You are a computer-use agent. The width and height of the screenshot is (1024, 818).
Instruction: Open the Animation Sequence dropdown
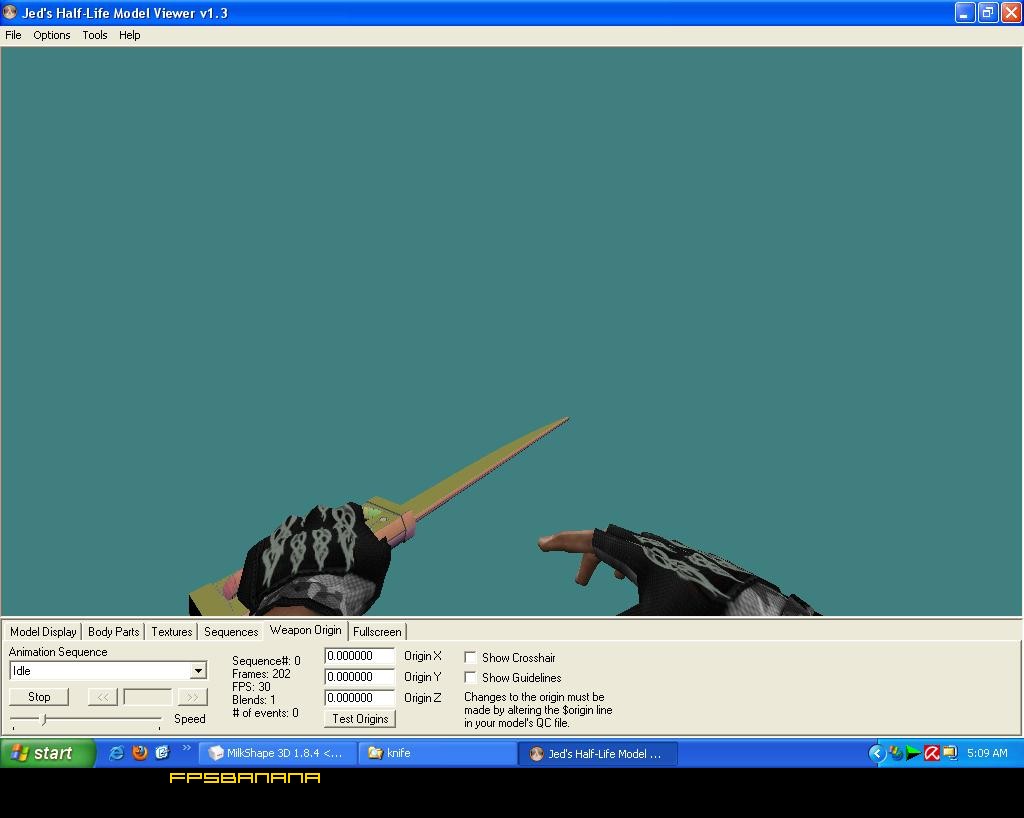click(198, 671)
